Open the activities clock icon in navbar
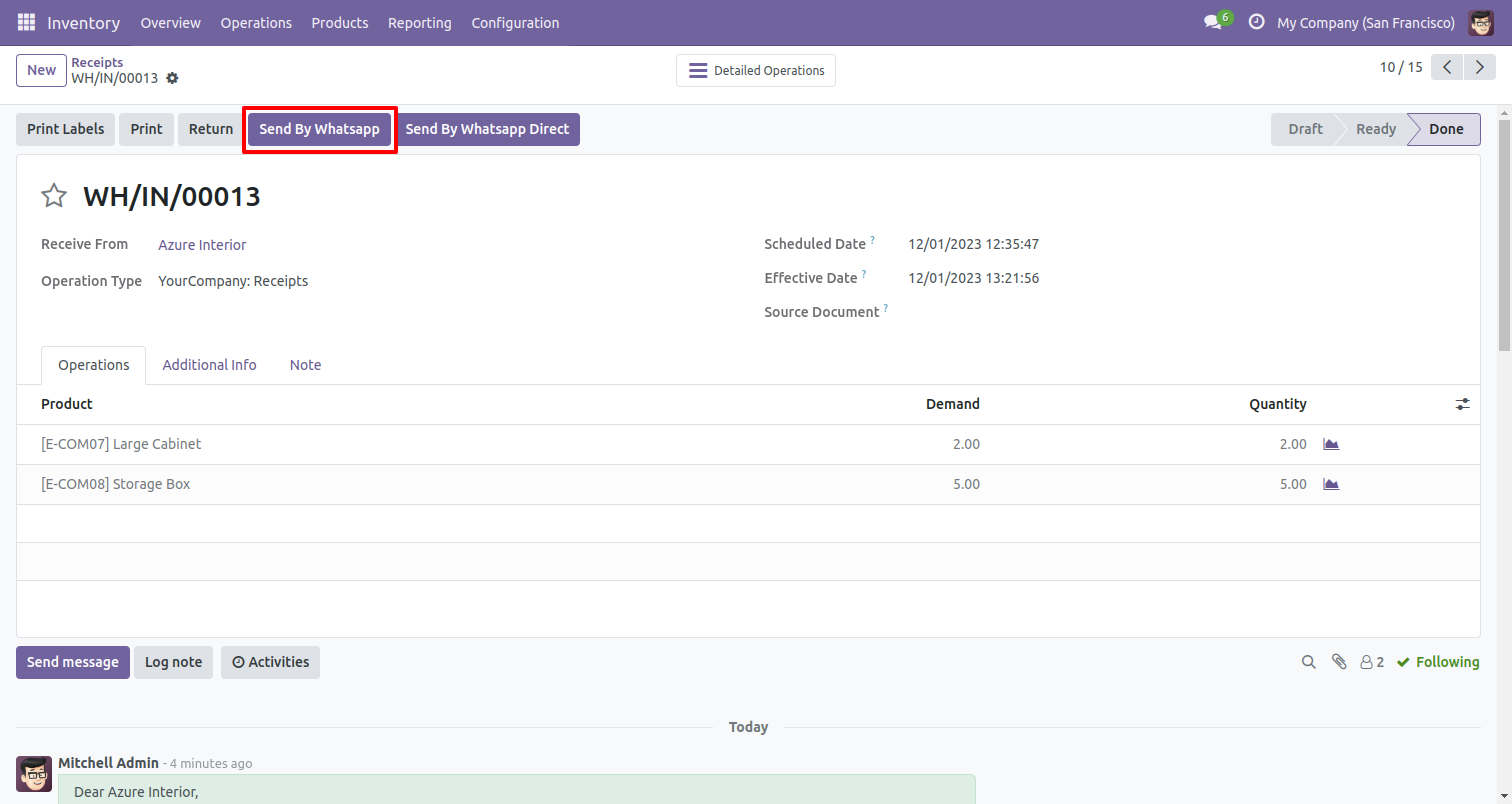Screen dimensions: 1512x804 coord(1256,22)
